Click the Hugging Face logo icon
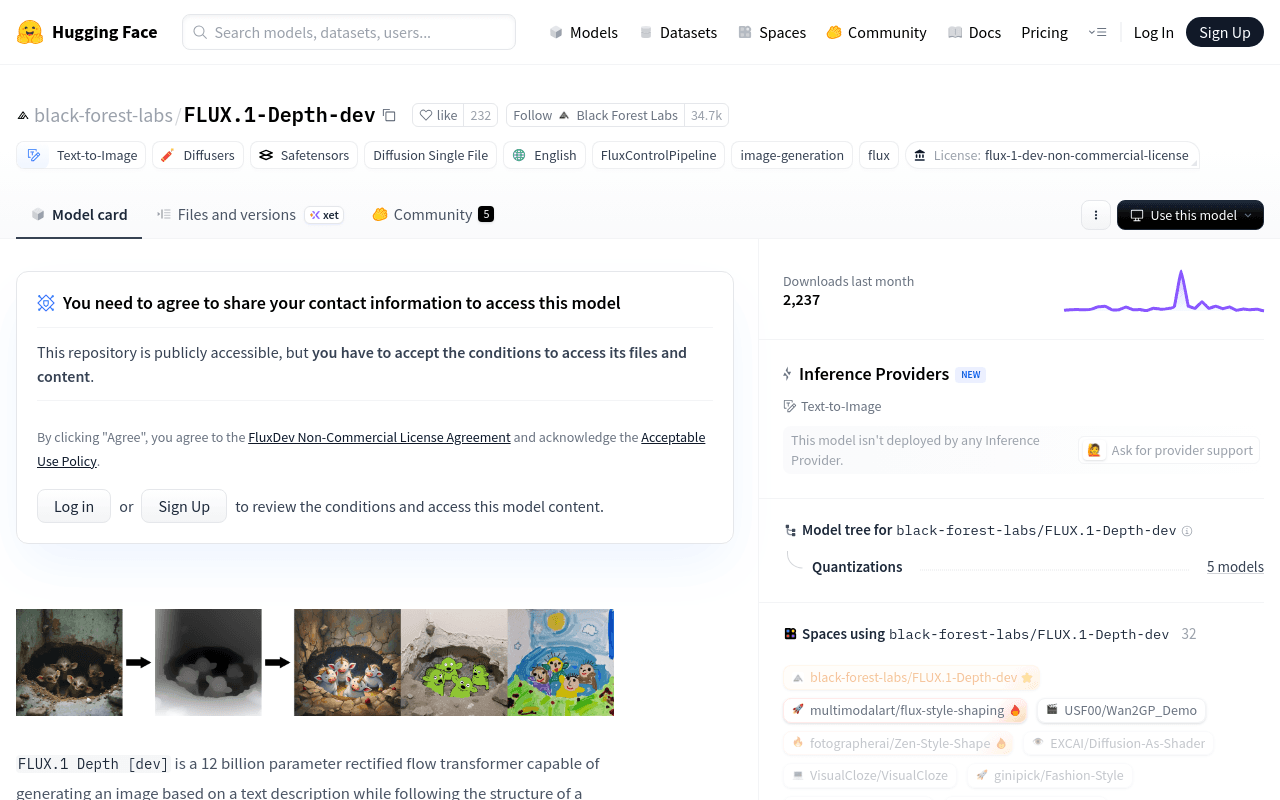This screenshot has height=800, width=1280. point(30,32)
